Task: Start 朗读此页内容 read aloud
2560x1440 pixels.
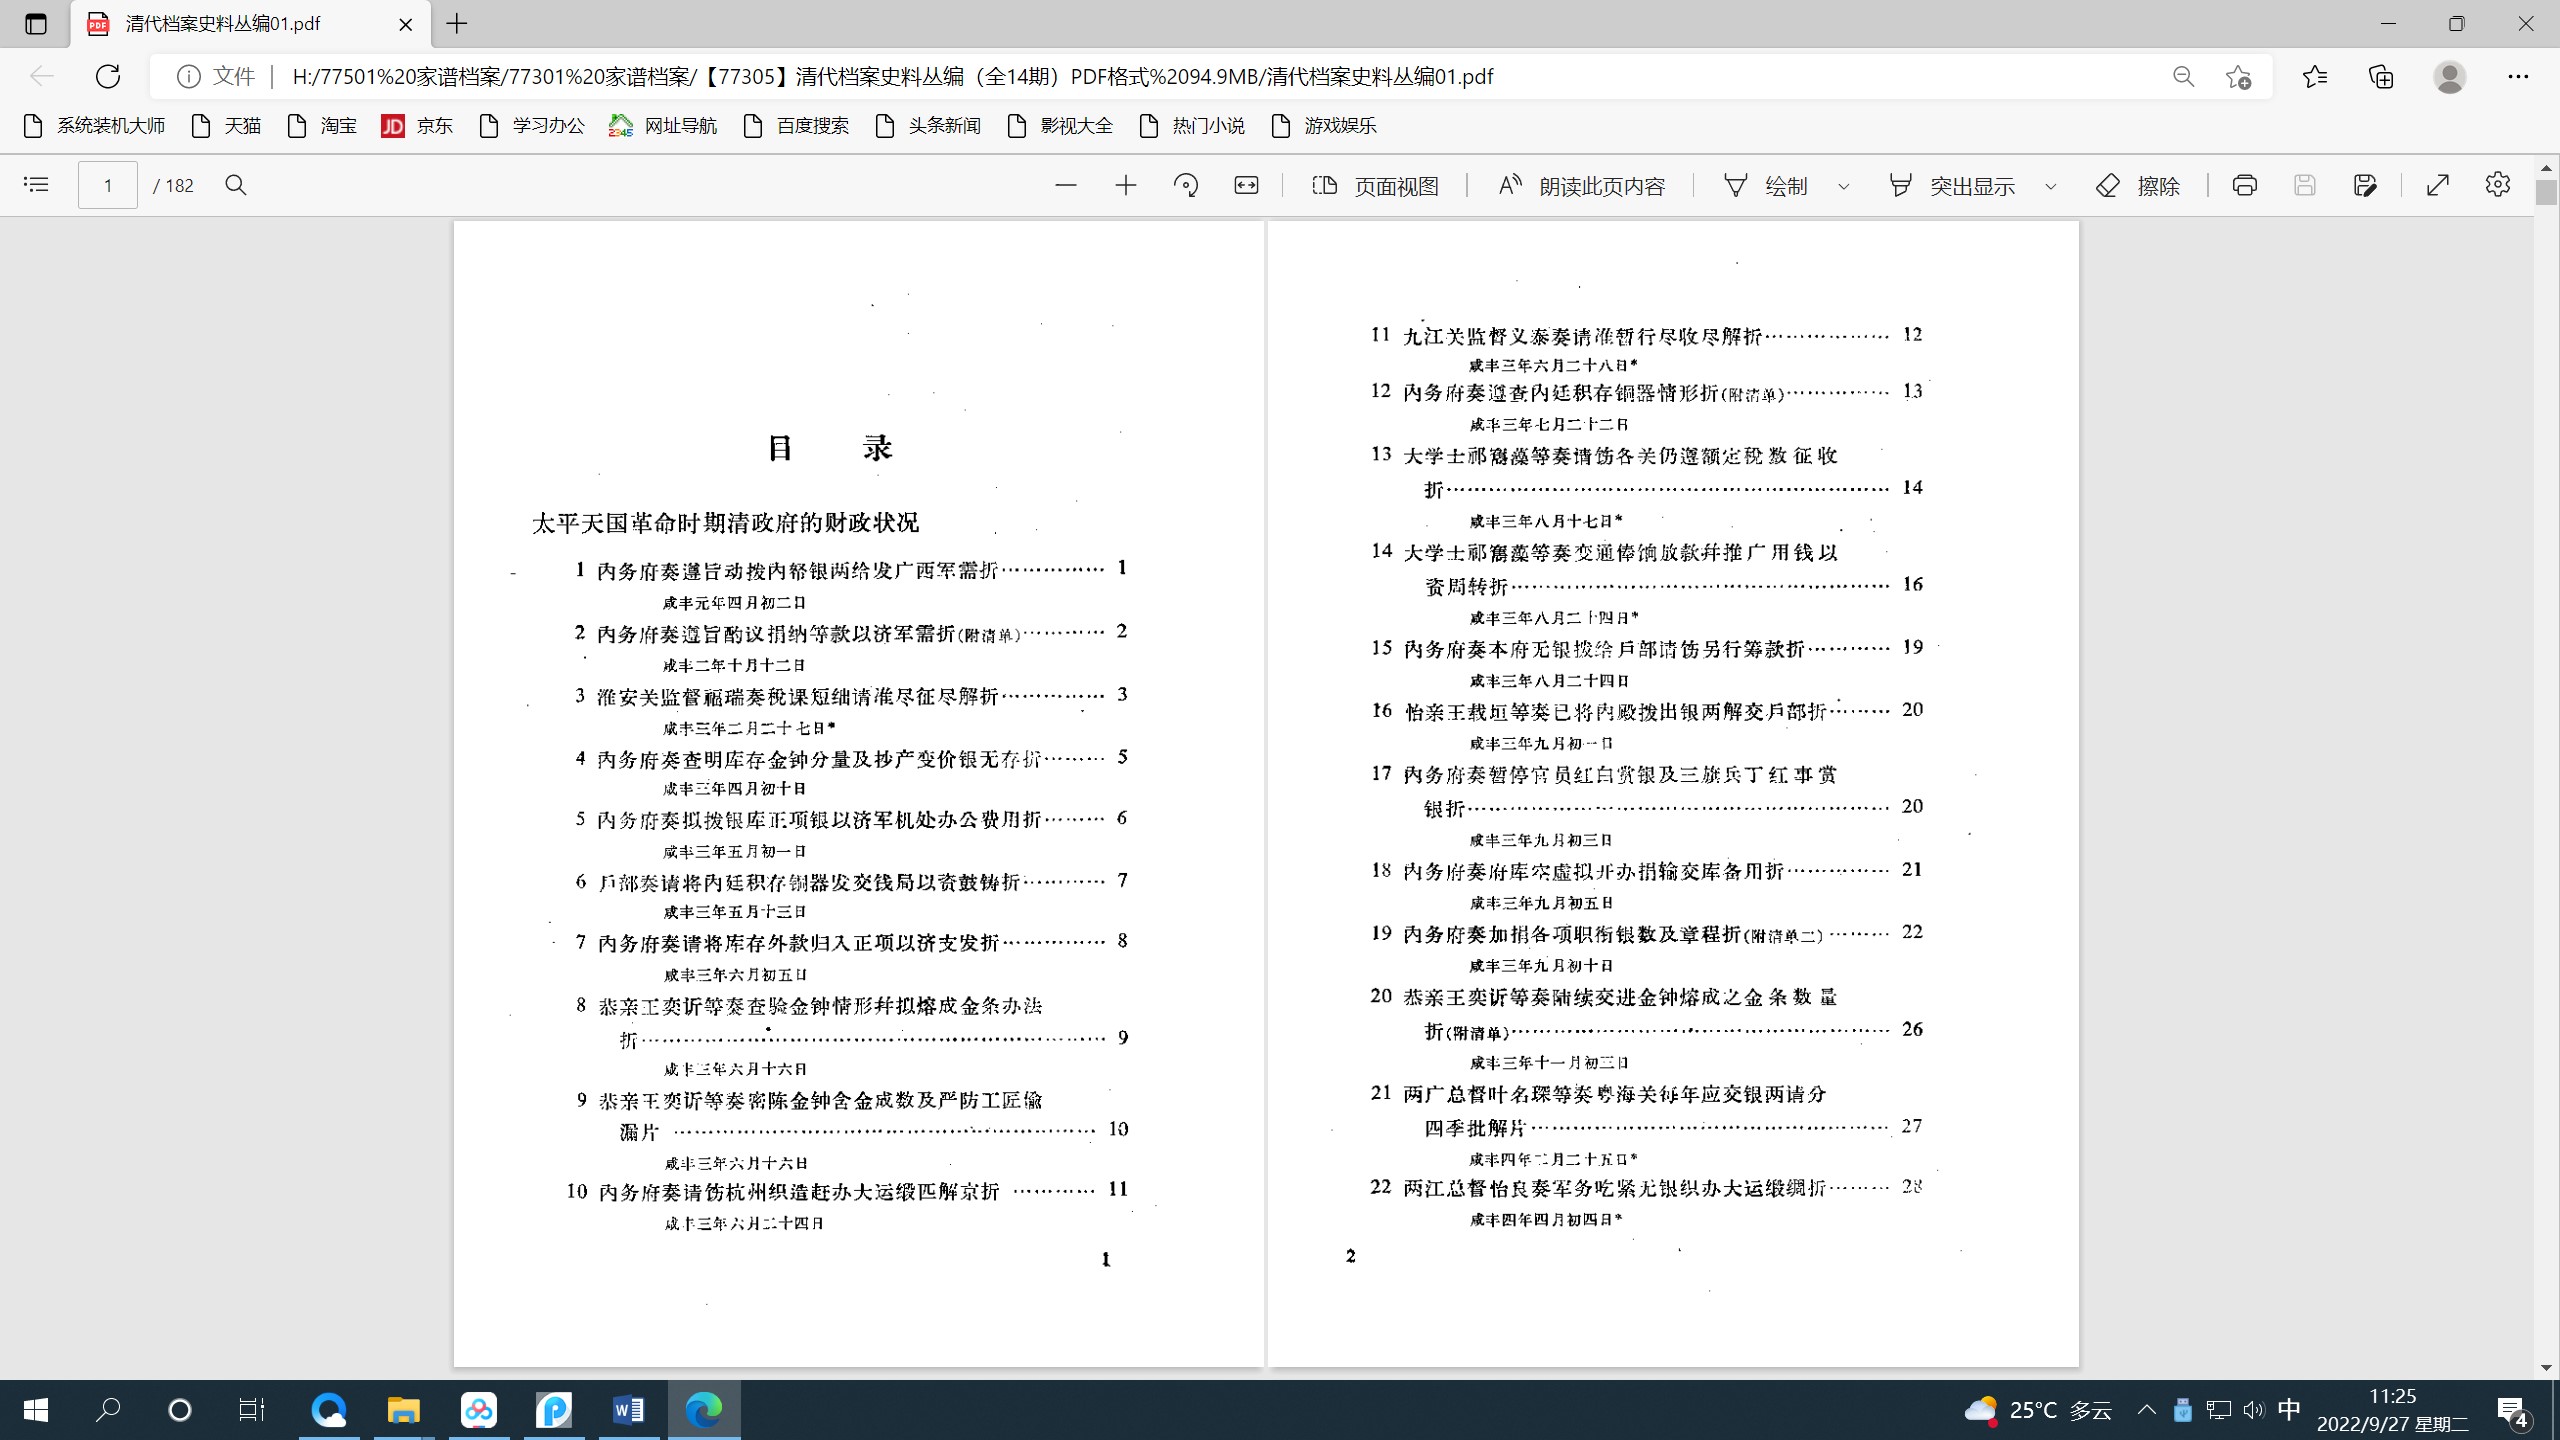Action: (x=1582, y=186)
